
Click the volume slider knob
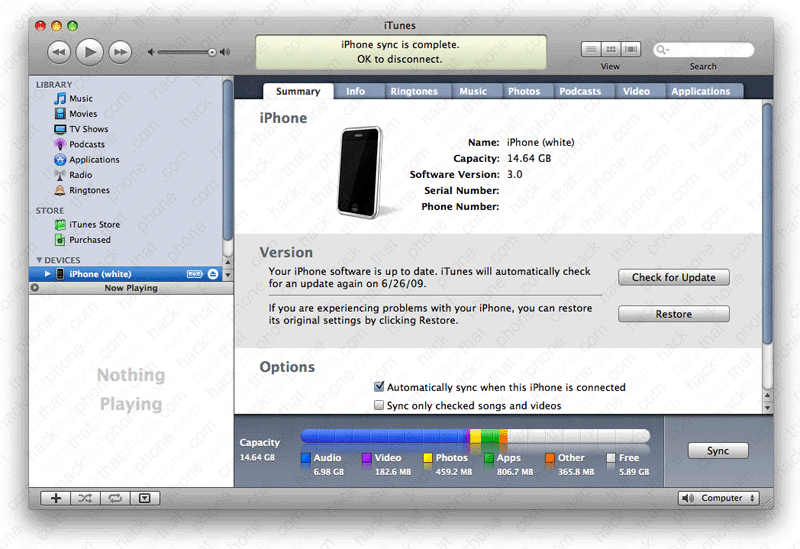tap(211, 52)
